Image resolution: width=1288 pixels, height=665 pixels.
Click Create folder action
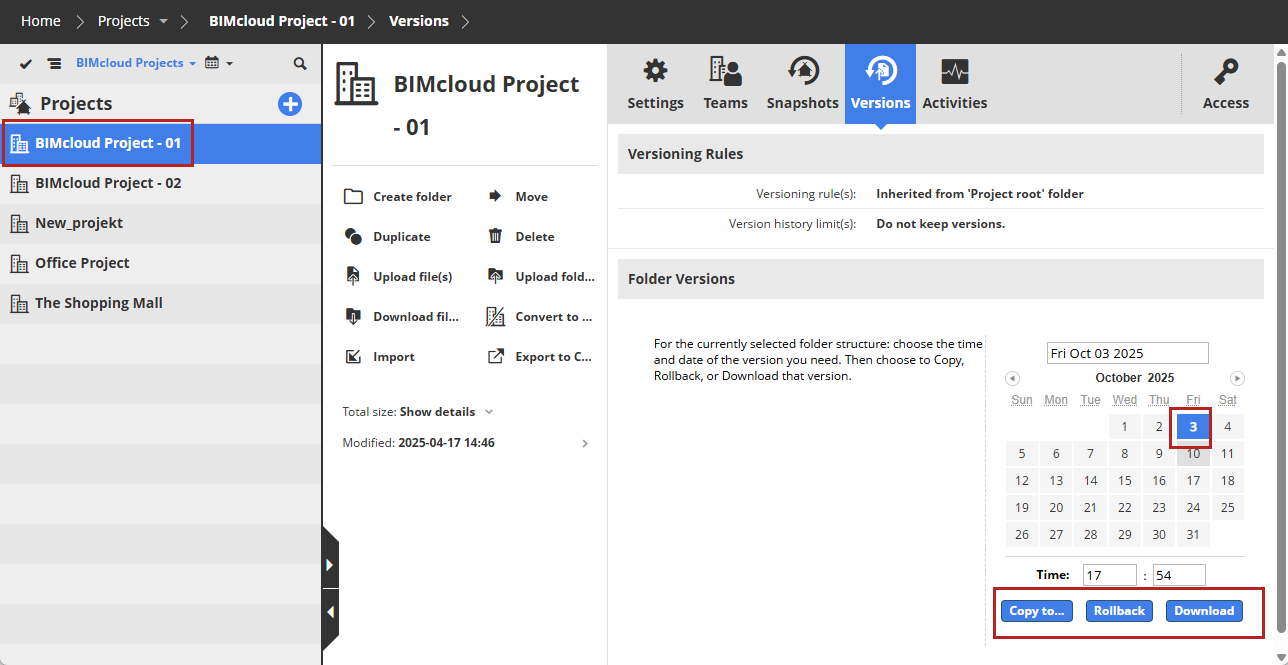[x=398, y=197]
